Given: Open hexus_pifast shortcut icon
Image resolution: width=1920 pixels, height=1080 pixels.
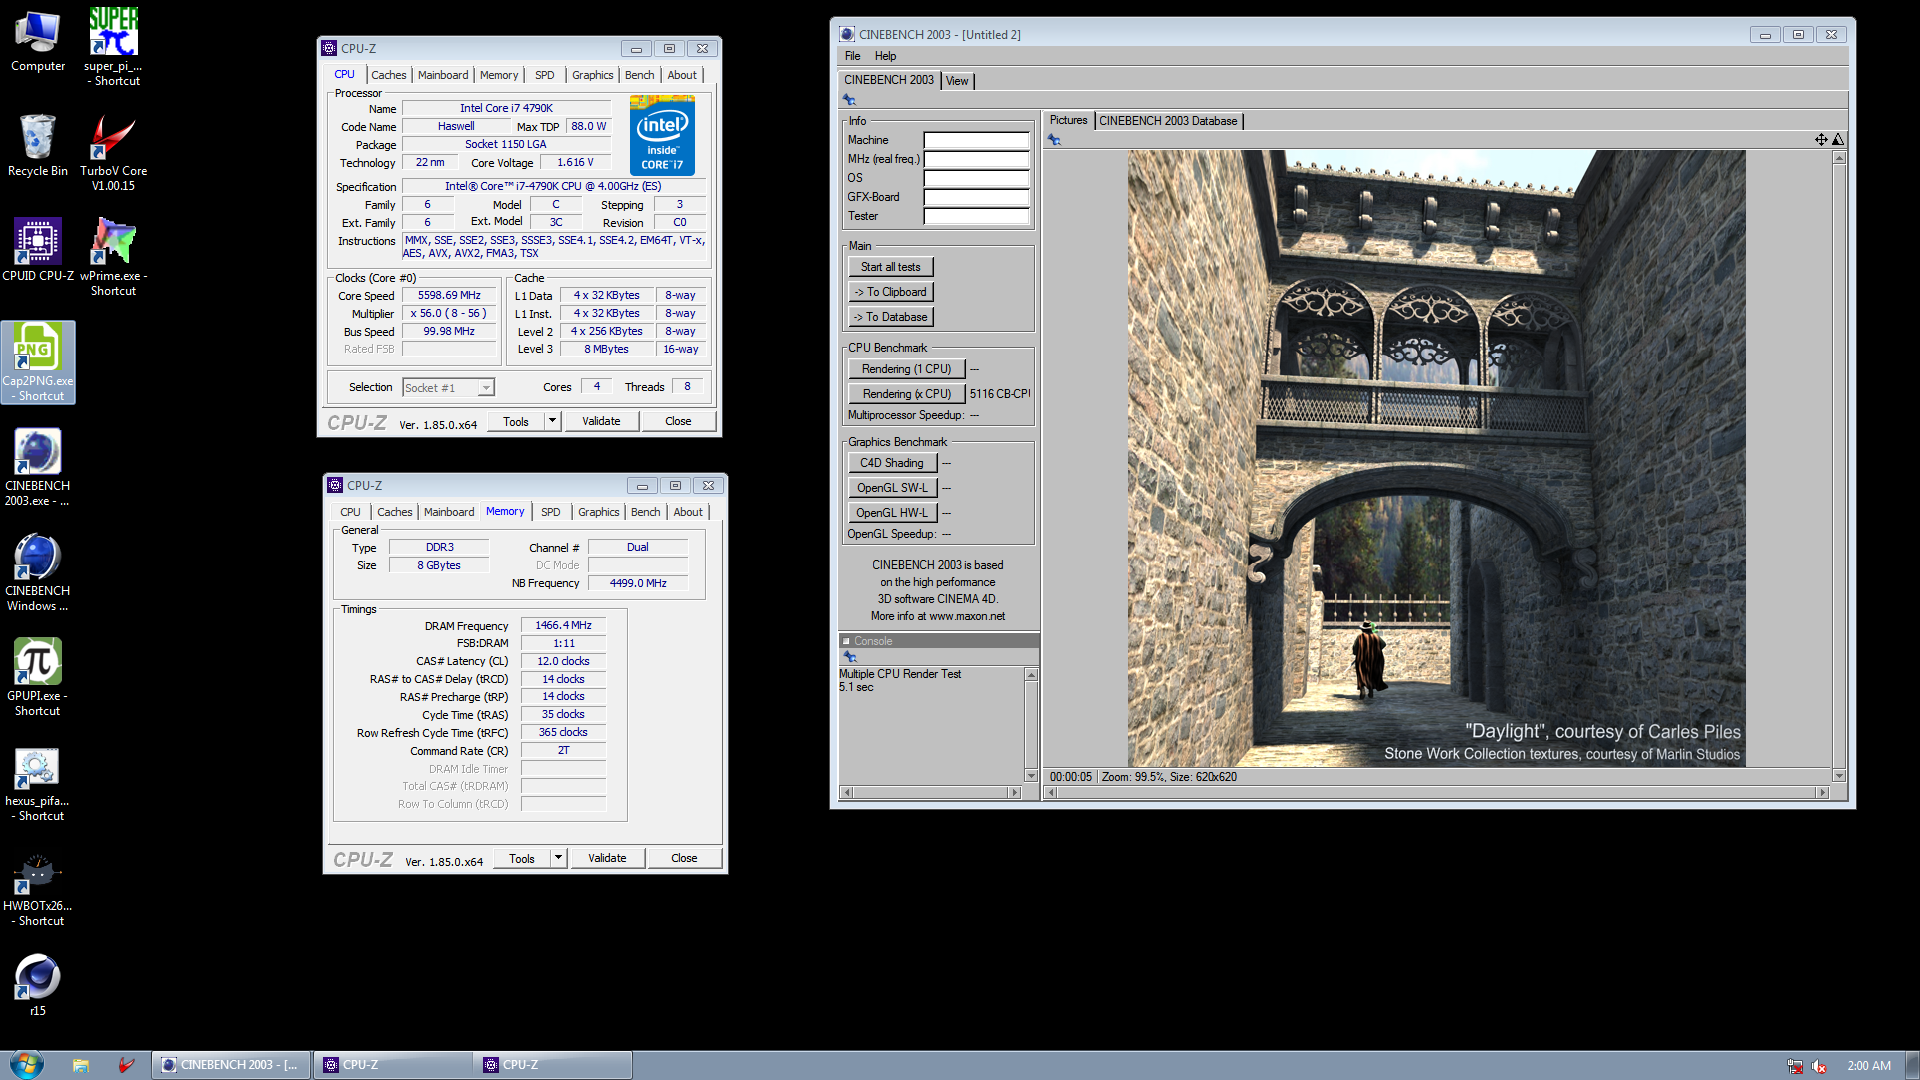Looking at the screenshot, I should [x=37, y=782].
